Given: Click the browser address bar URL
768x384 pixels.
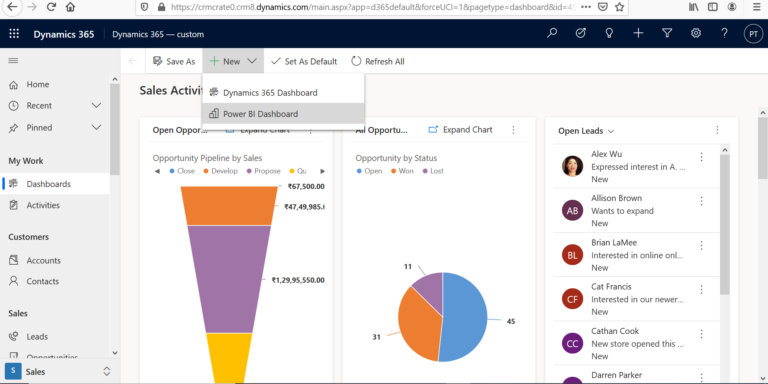Looking at the screenshot, I should pyautogui.click(x=373, y=7).
